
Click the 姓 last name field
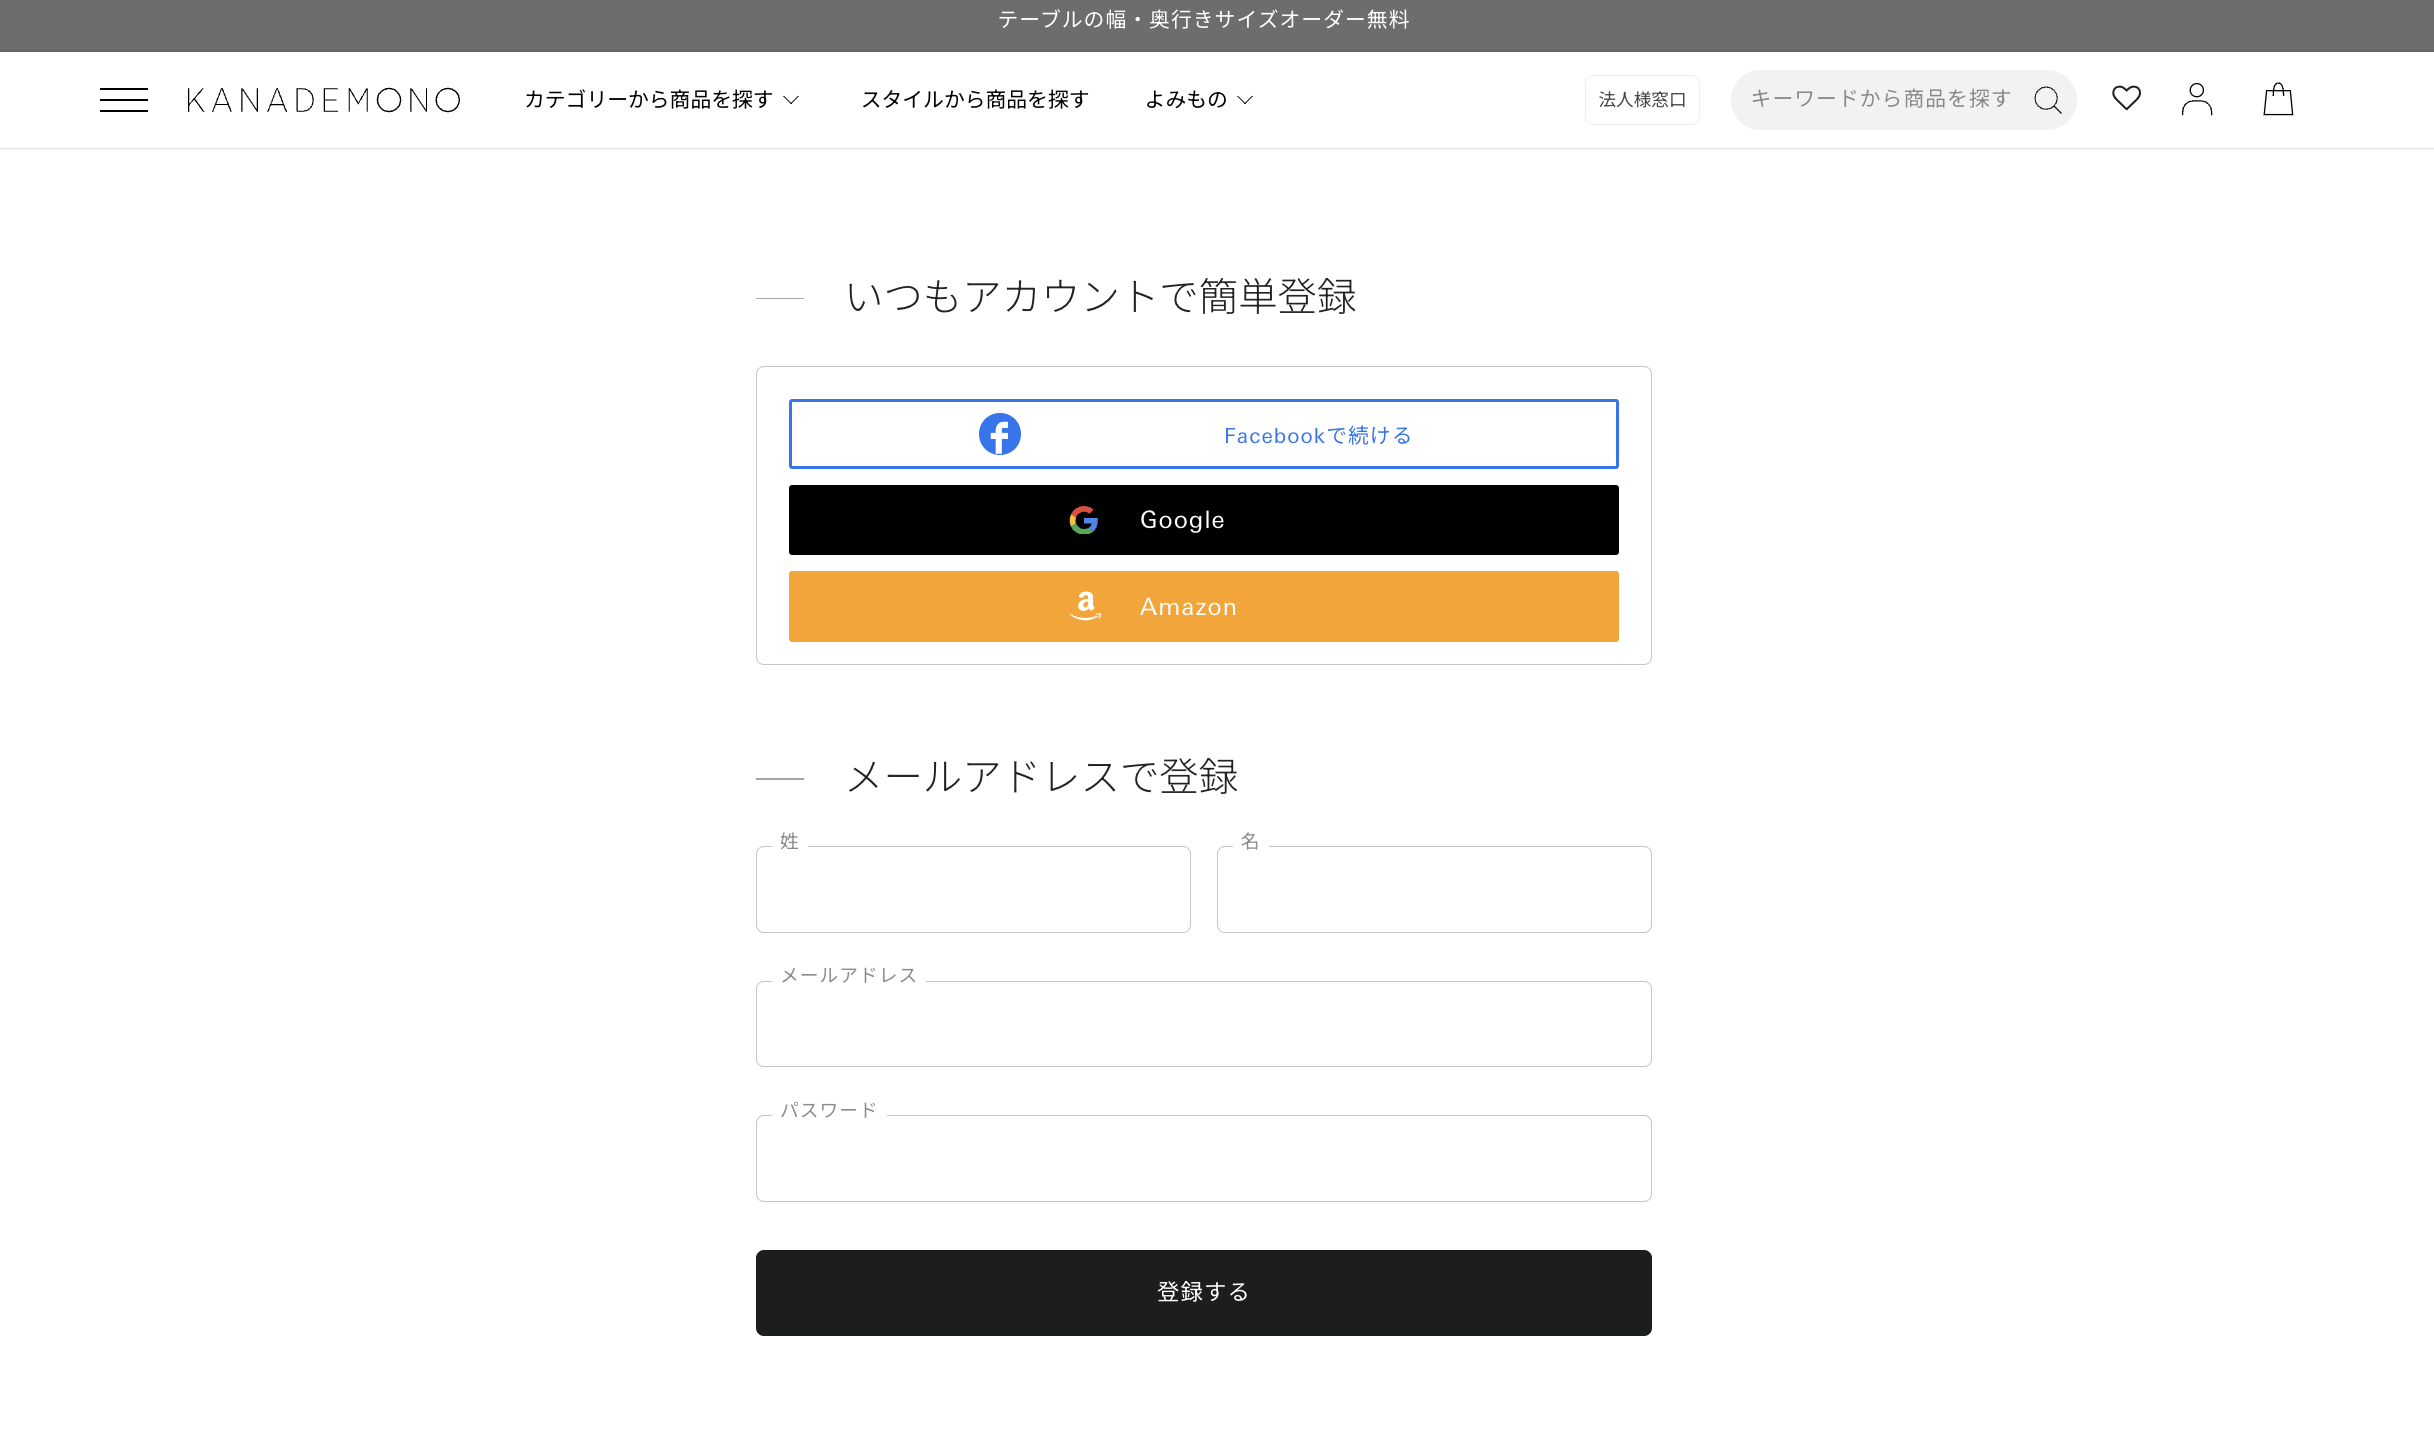click(972, 890)
